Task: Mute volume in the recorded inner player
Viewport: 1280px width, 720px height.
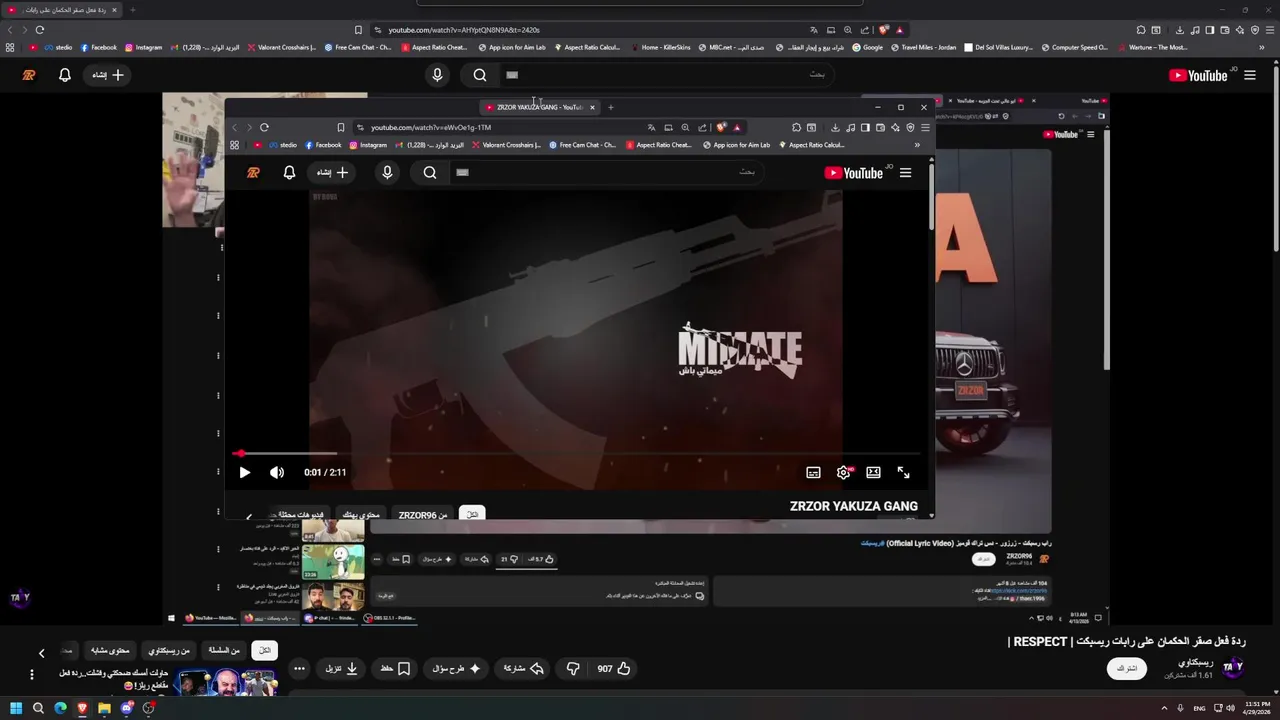Action: [277, 472]
